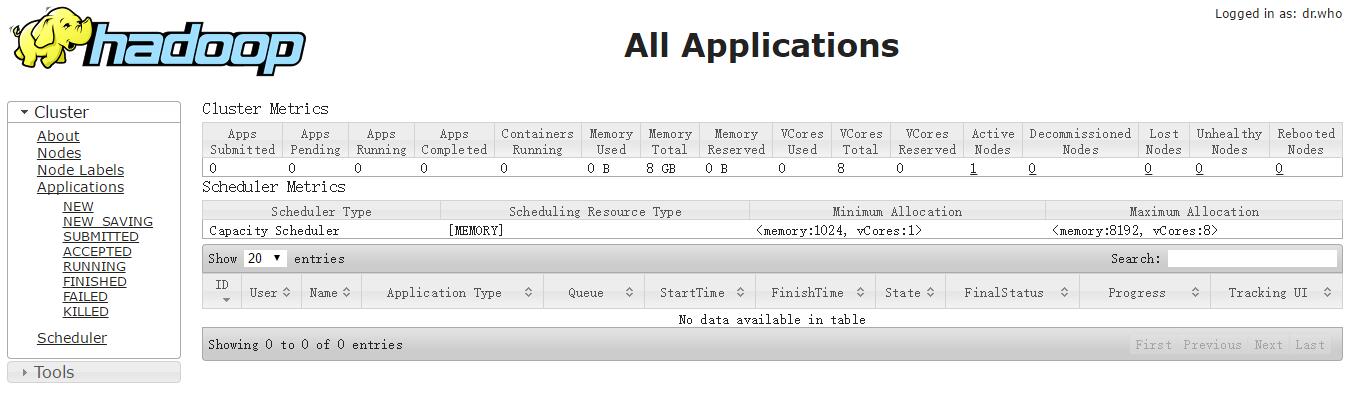Expand the Tools sidebar section
1349x399 pixels.
coord(94,372)
